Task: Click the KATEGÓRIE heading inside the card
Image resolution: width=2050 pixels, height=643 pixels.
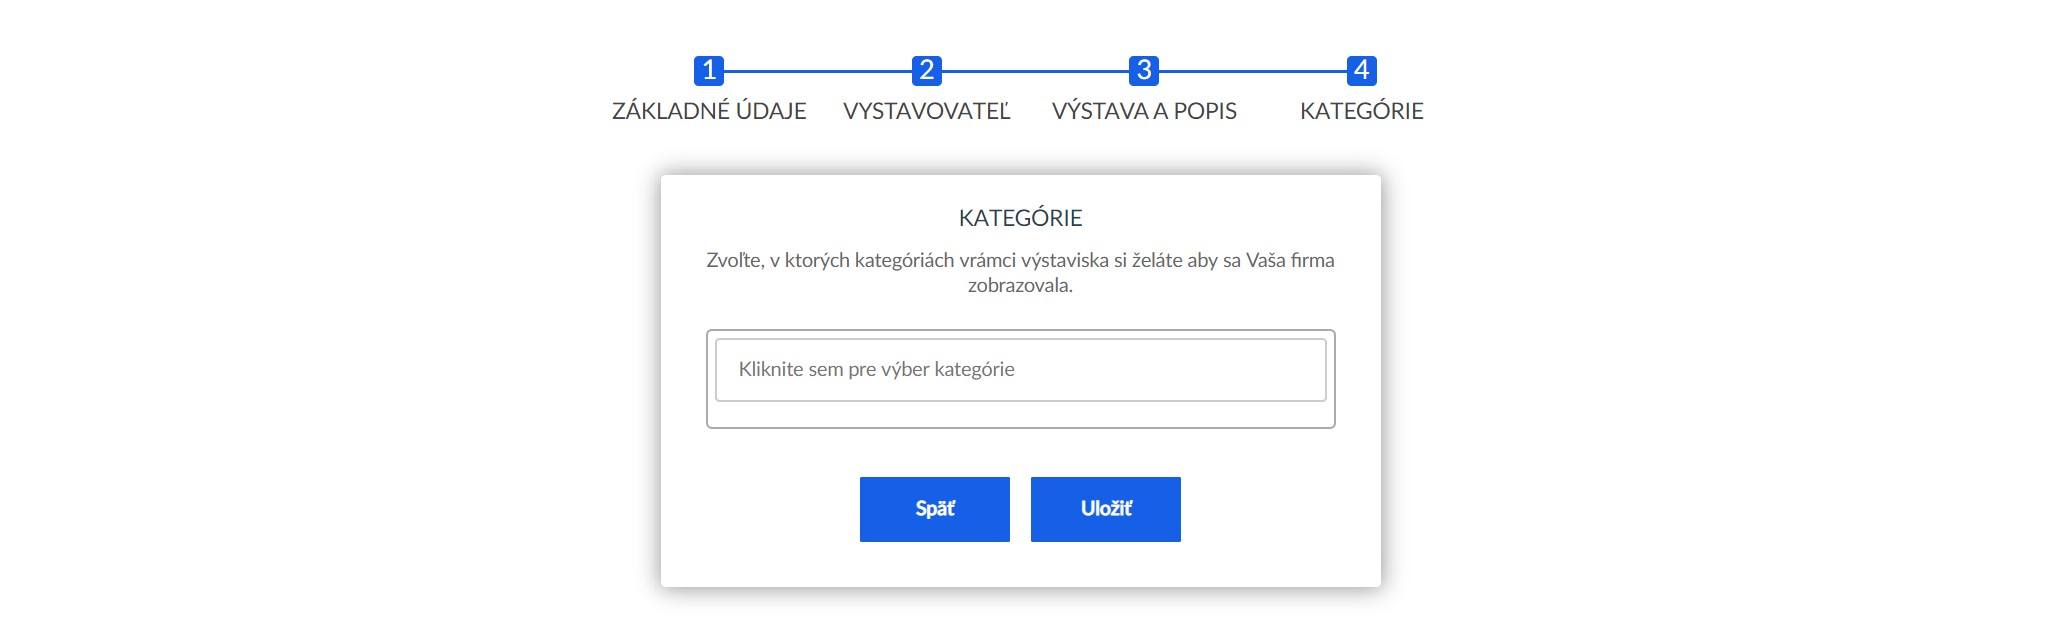Action: (x=1021, y=218)
